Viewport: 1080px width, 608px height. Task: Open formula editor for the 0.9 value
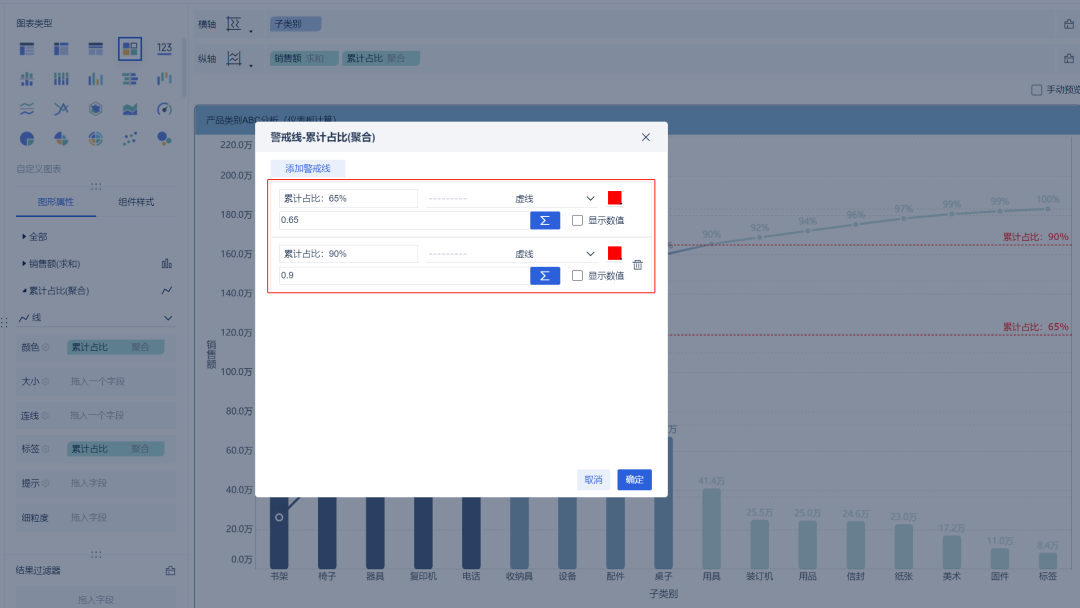tap(545, 275)
